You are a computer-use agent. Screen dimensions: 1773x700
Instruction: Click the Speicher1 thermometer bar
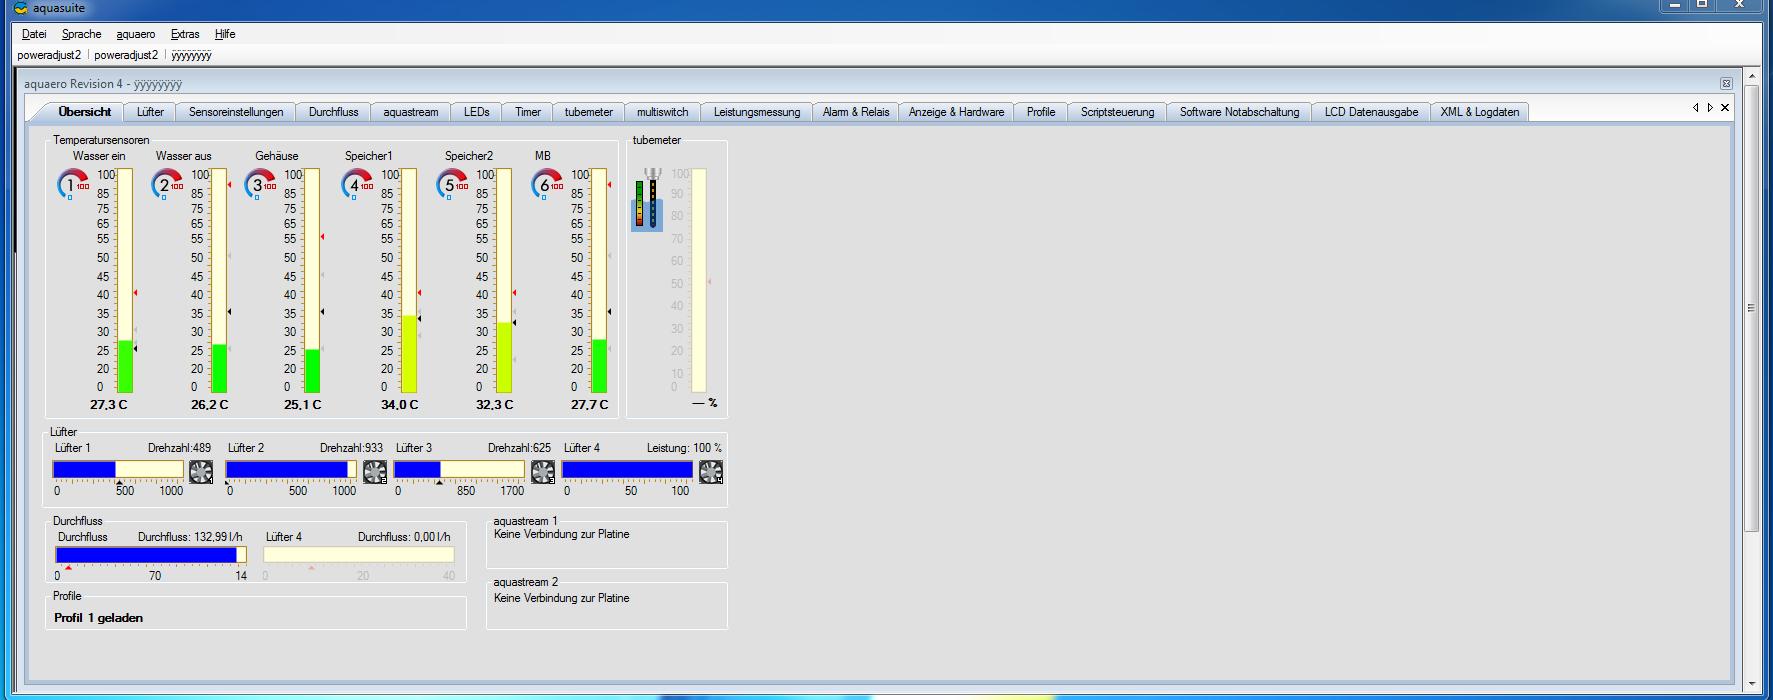point(409,281)
